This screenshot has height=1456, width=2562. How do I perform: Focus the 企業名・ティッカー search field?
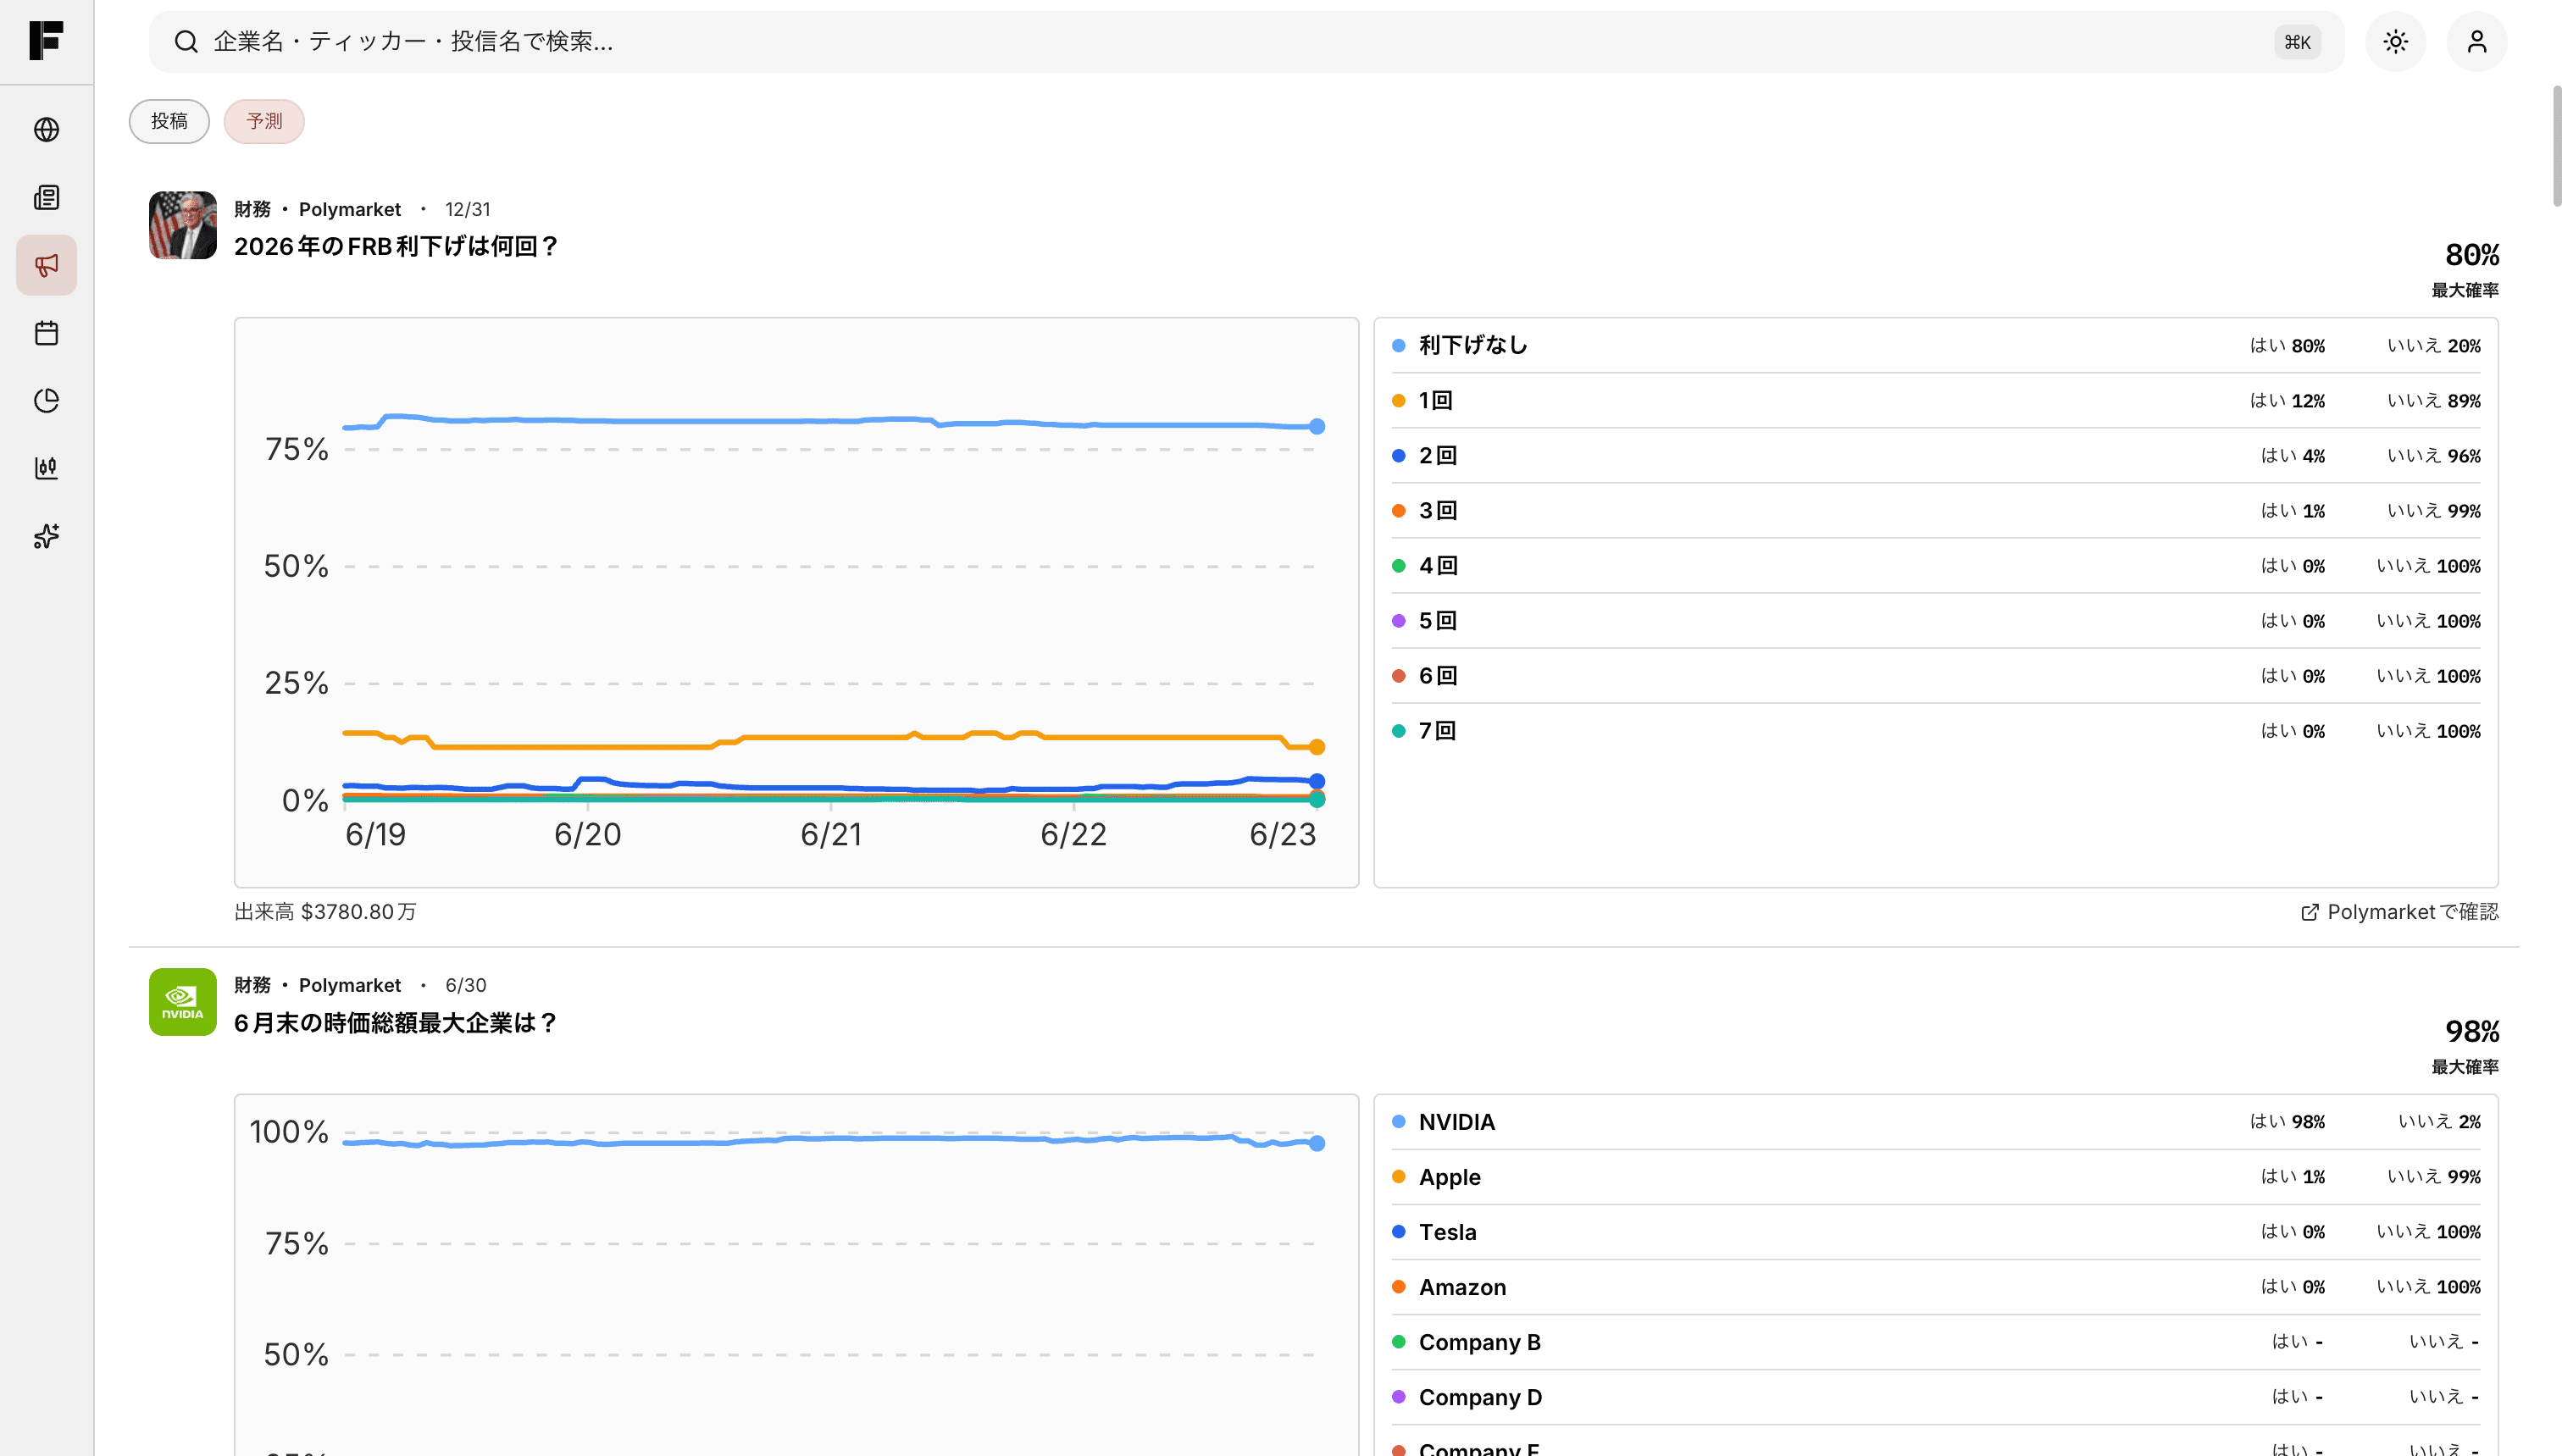[x=1246, y=41]
